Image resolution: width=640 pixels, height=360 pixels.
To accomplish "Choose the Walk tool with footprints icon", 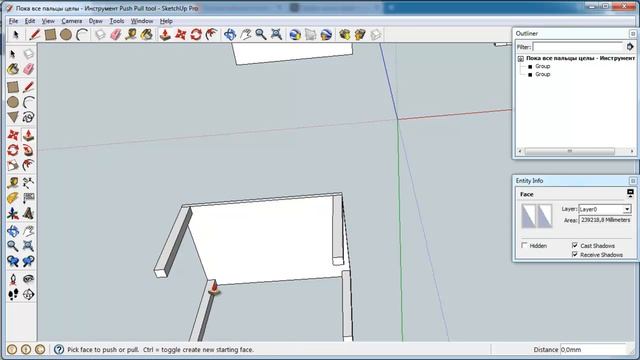I will (13, 294).
